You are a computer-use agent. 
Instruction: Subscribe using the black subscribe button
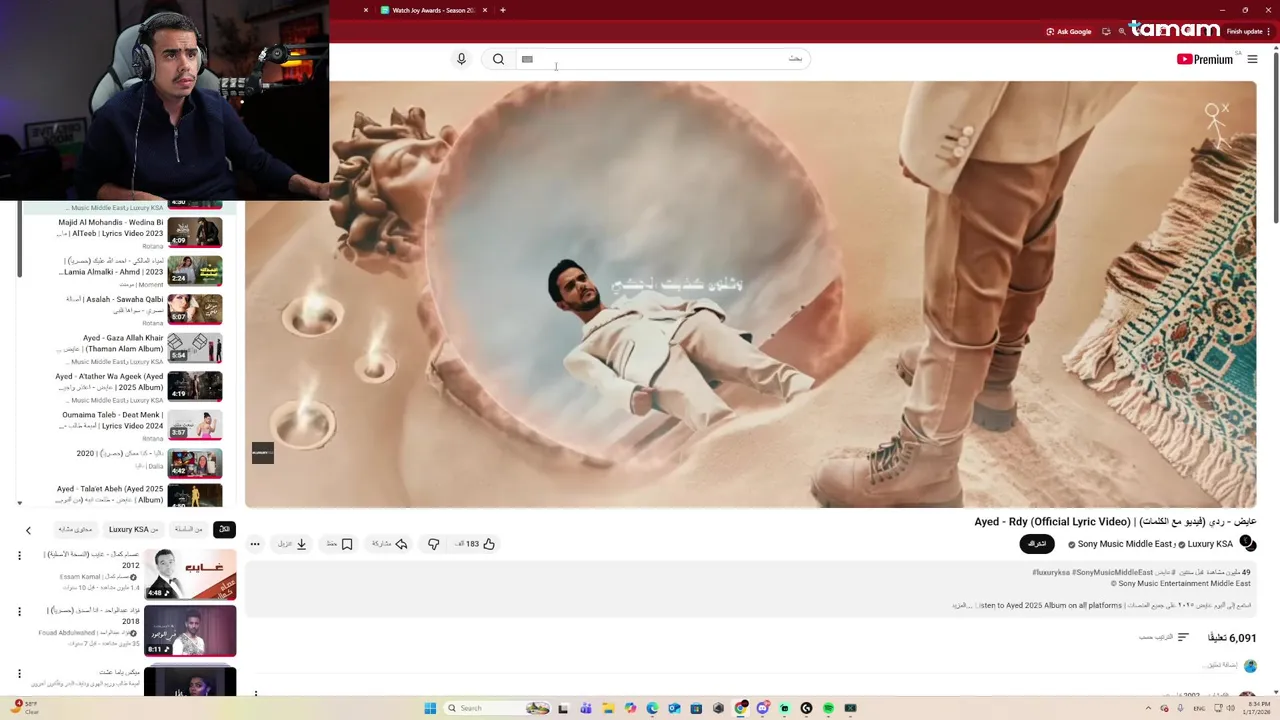pos(1037,544)
